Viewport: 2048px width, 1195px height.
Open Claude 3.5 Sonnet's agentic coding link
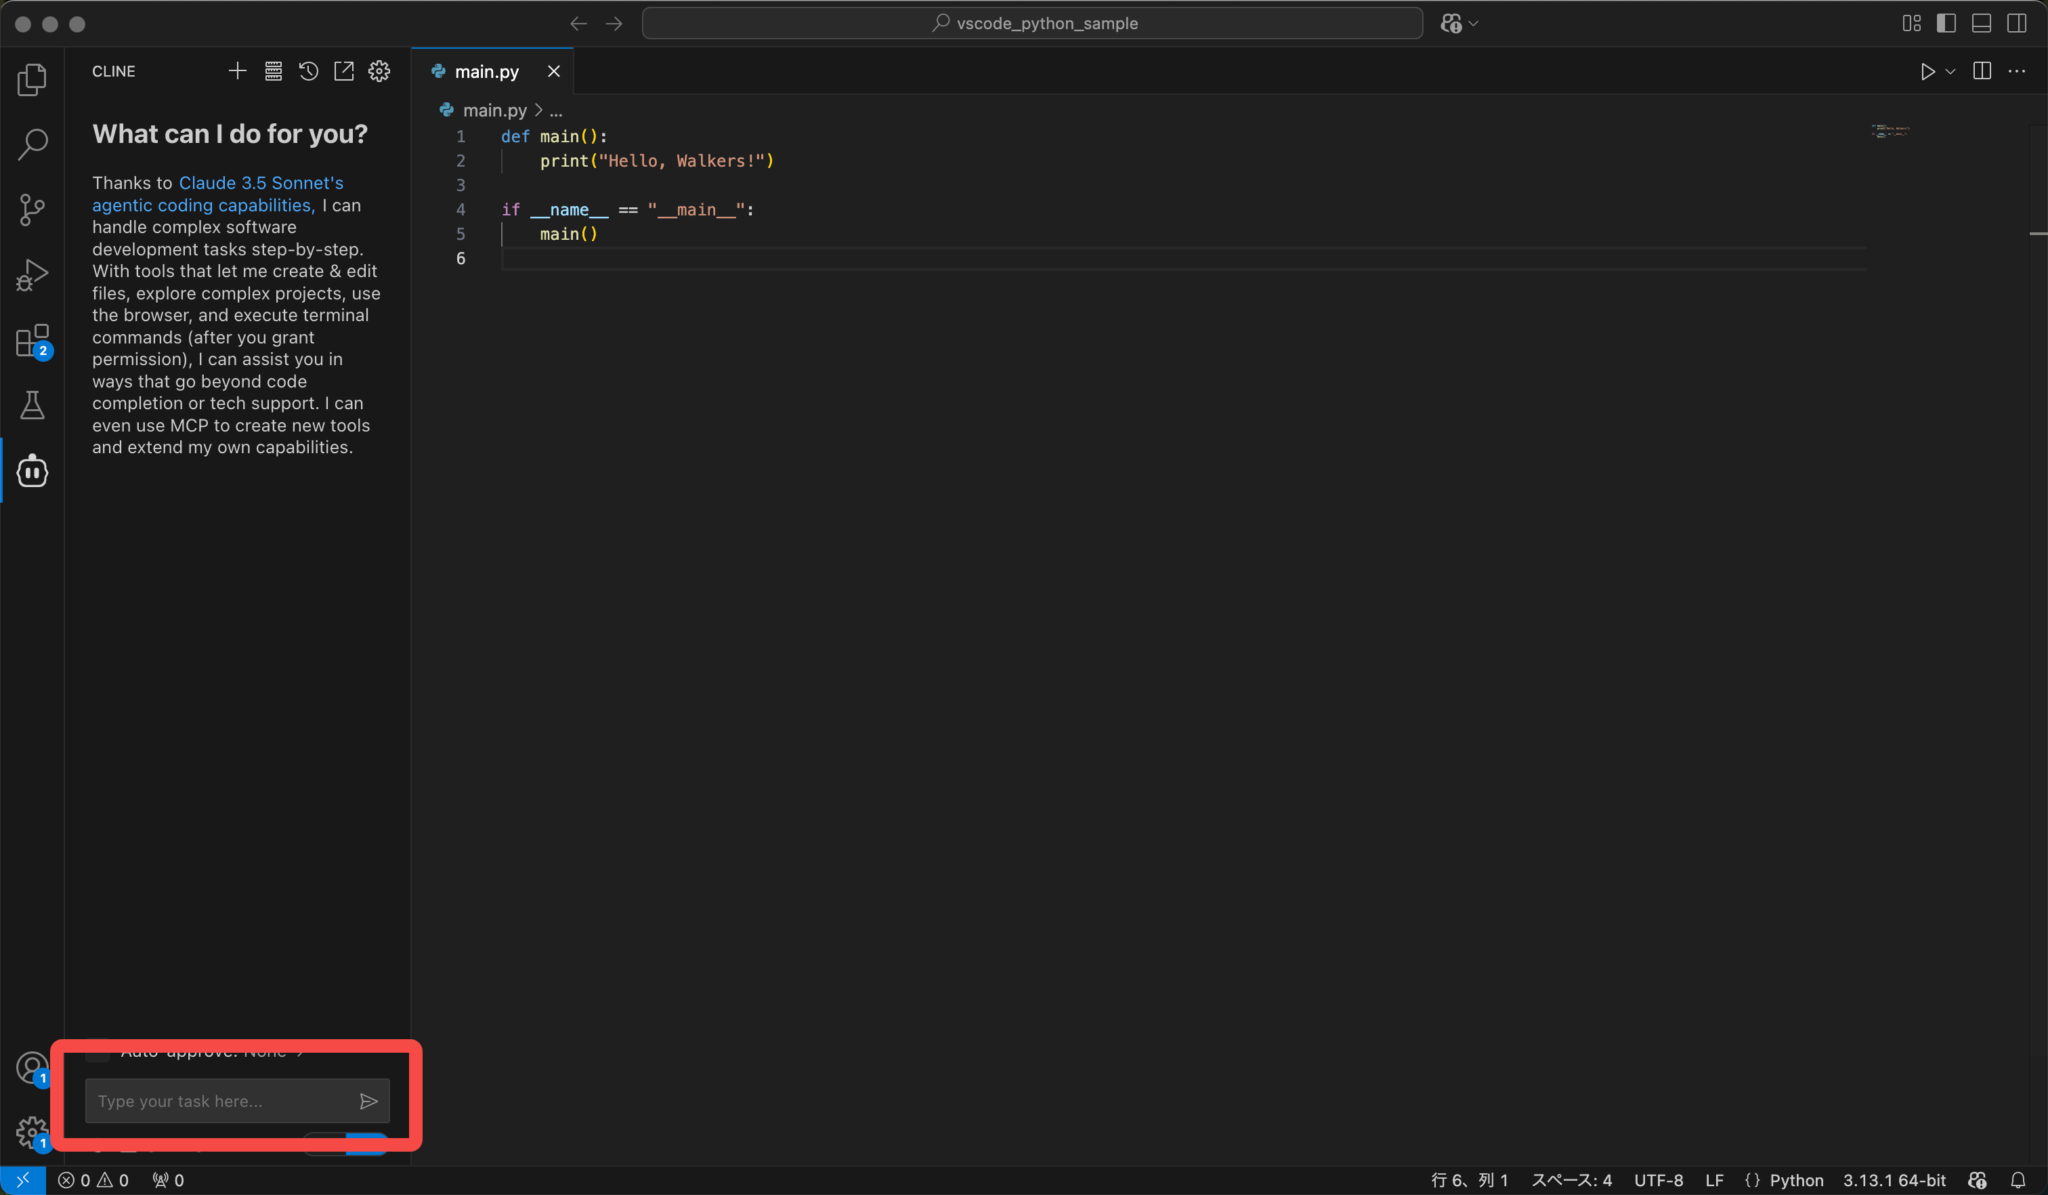point(260,183)
